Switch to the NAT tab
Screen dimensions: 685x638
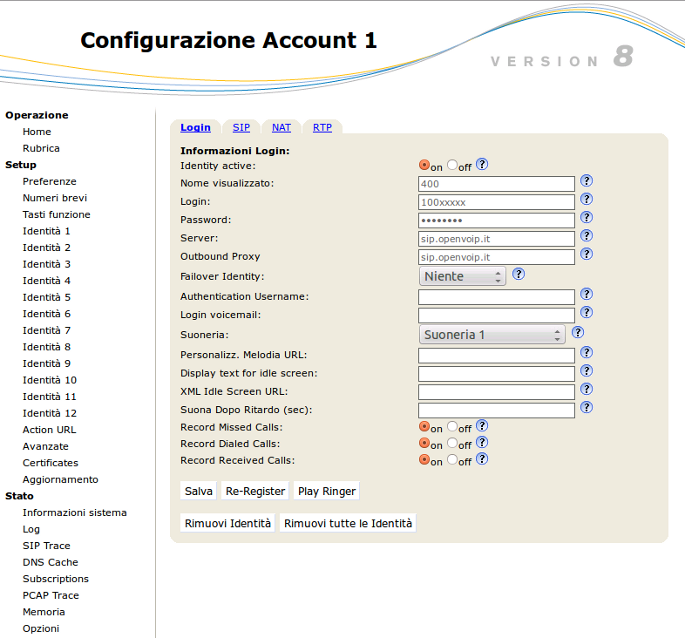coord(281,127)
